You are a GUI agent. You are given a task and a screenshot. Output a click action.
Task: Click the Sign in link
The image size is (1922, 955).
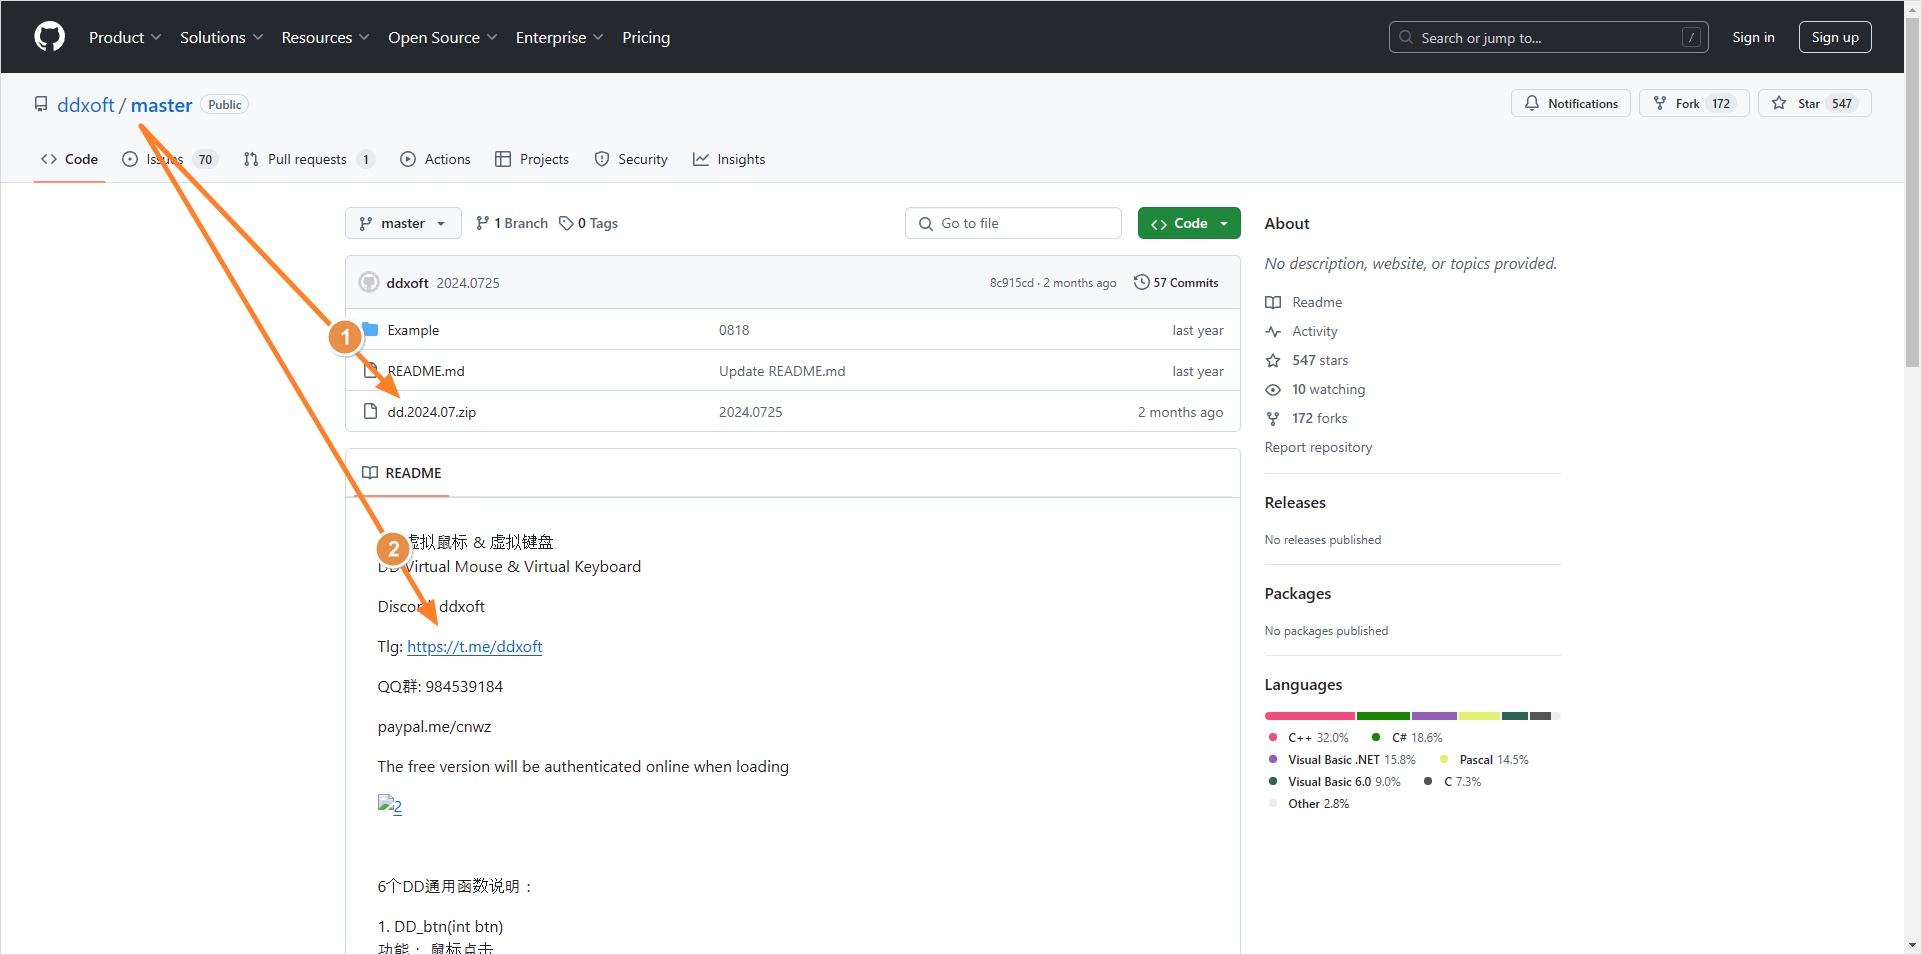pos(1753,37)
